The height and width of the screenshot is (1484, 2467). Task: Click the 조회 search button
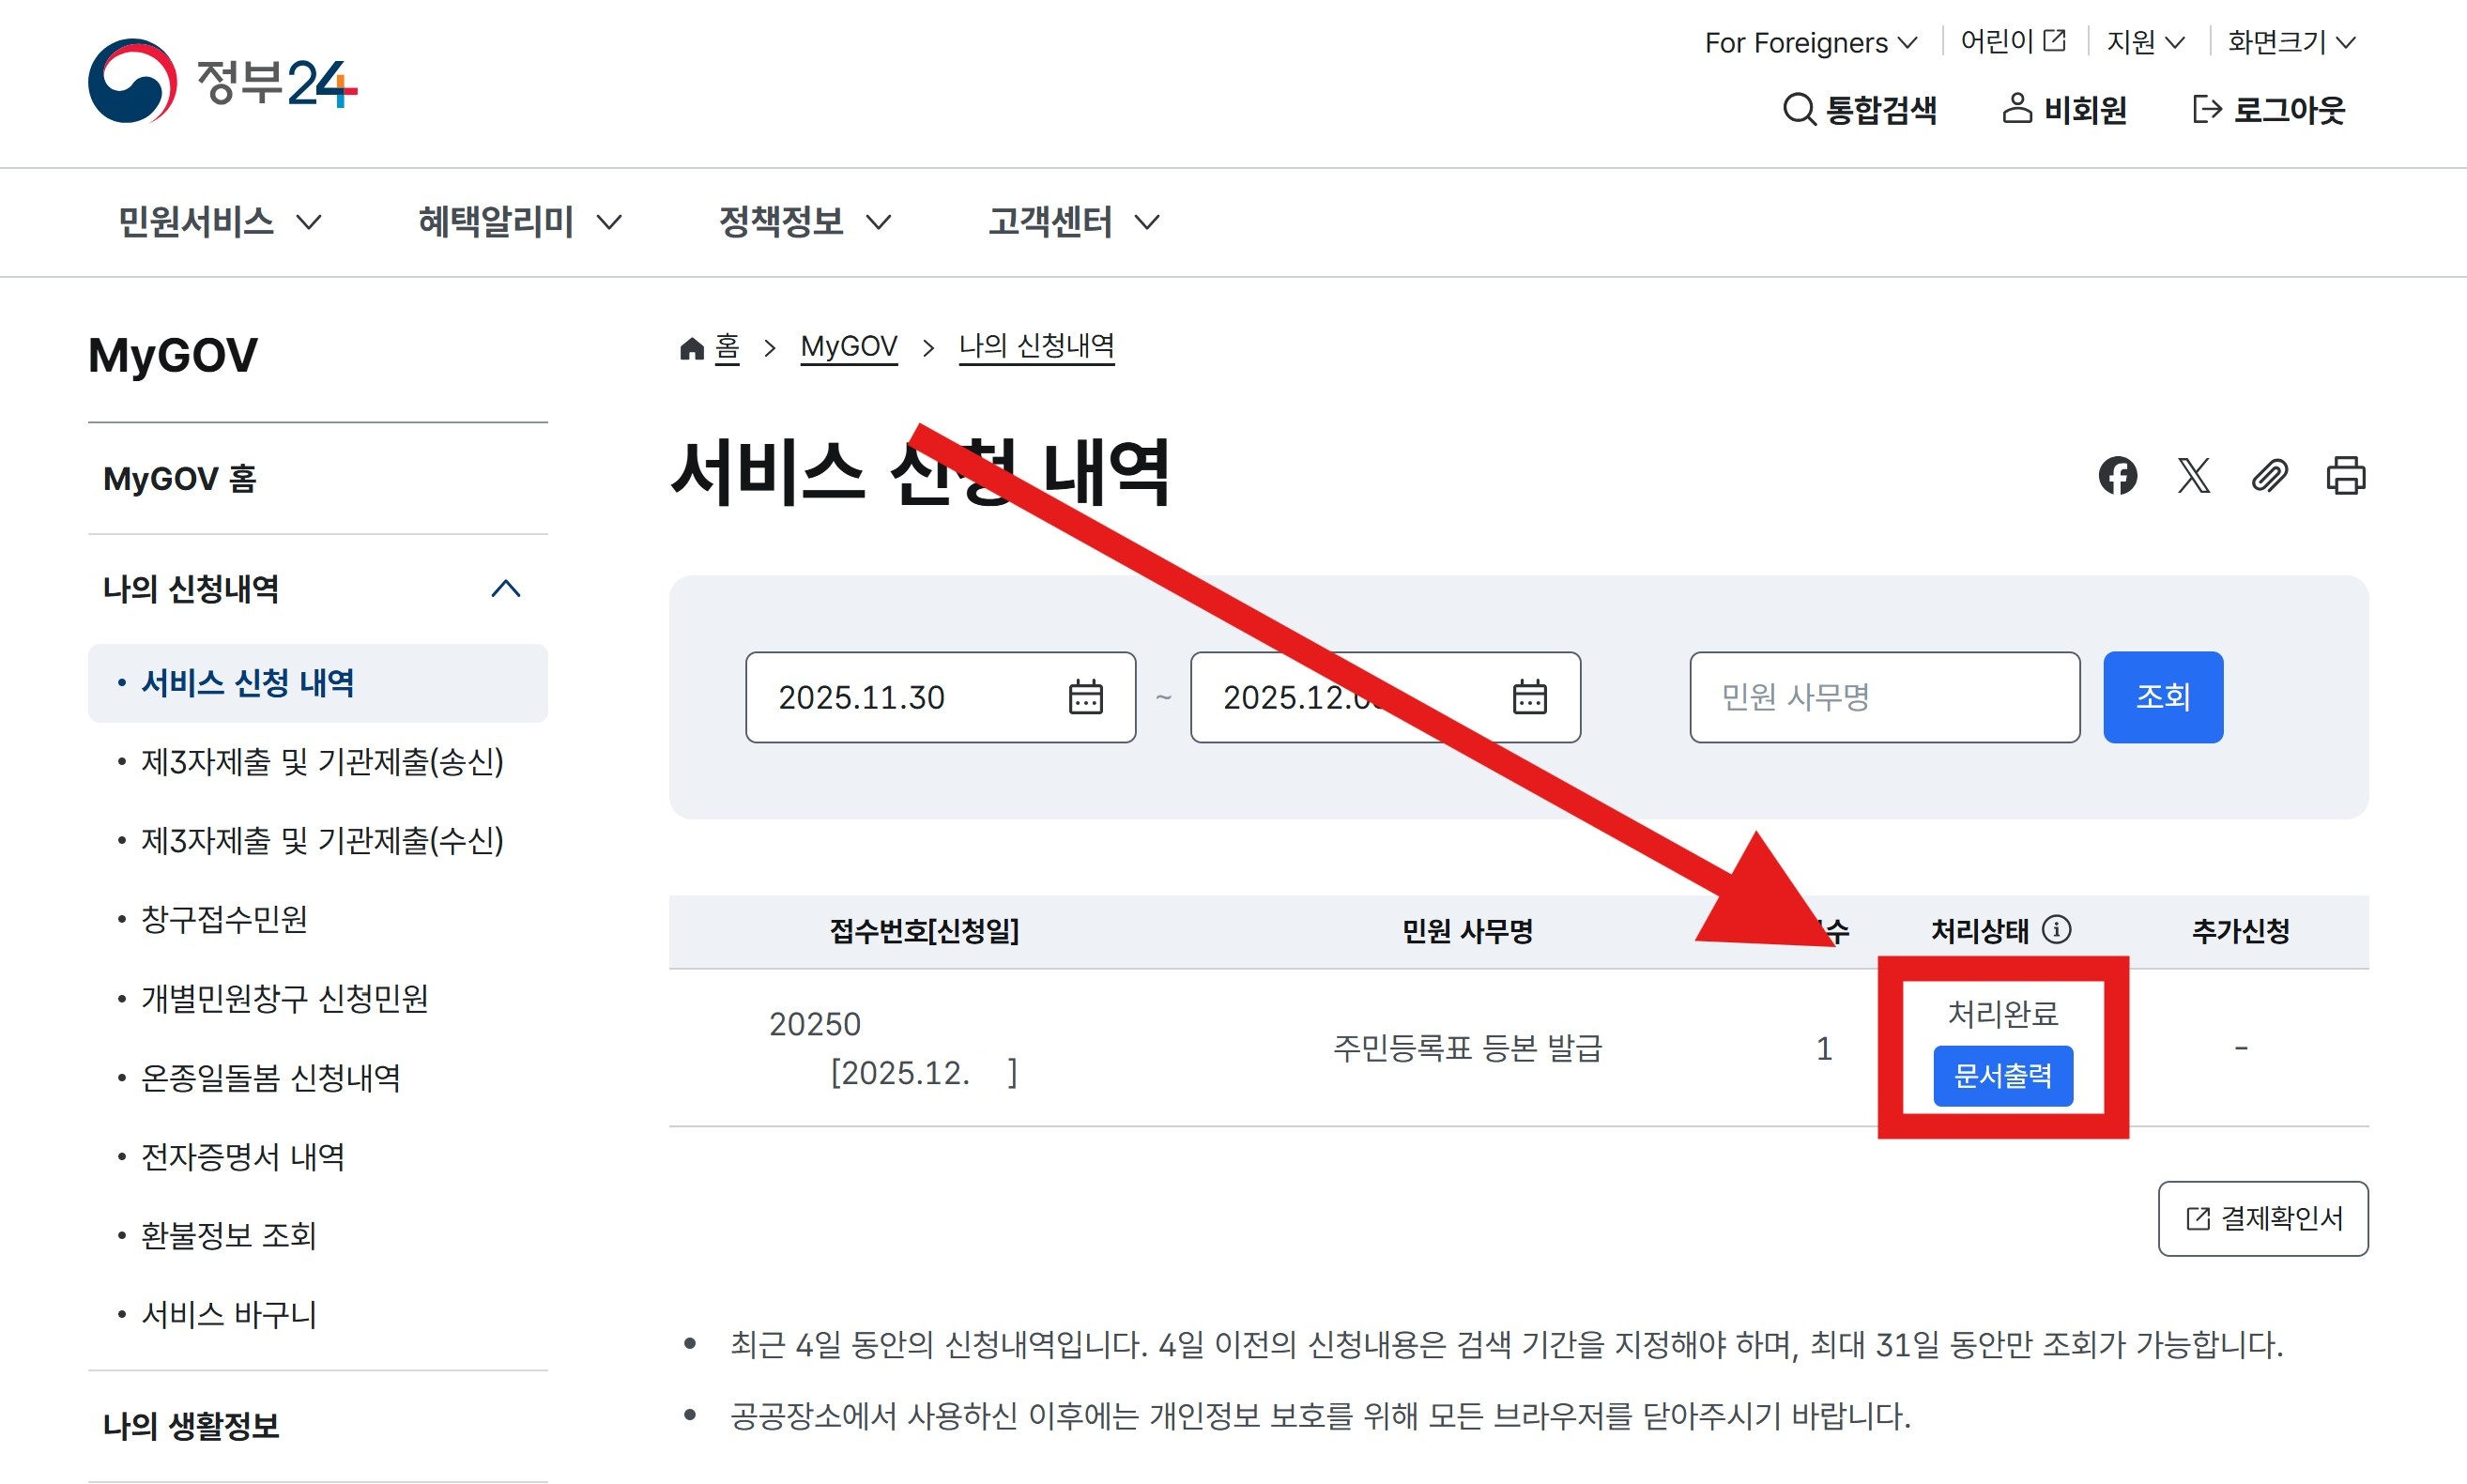2162,697
